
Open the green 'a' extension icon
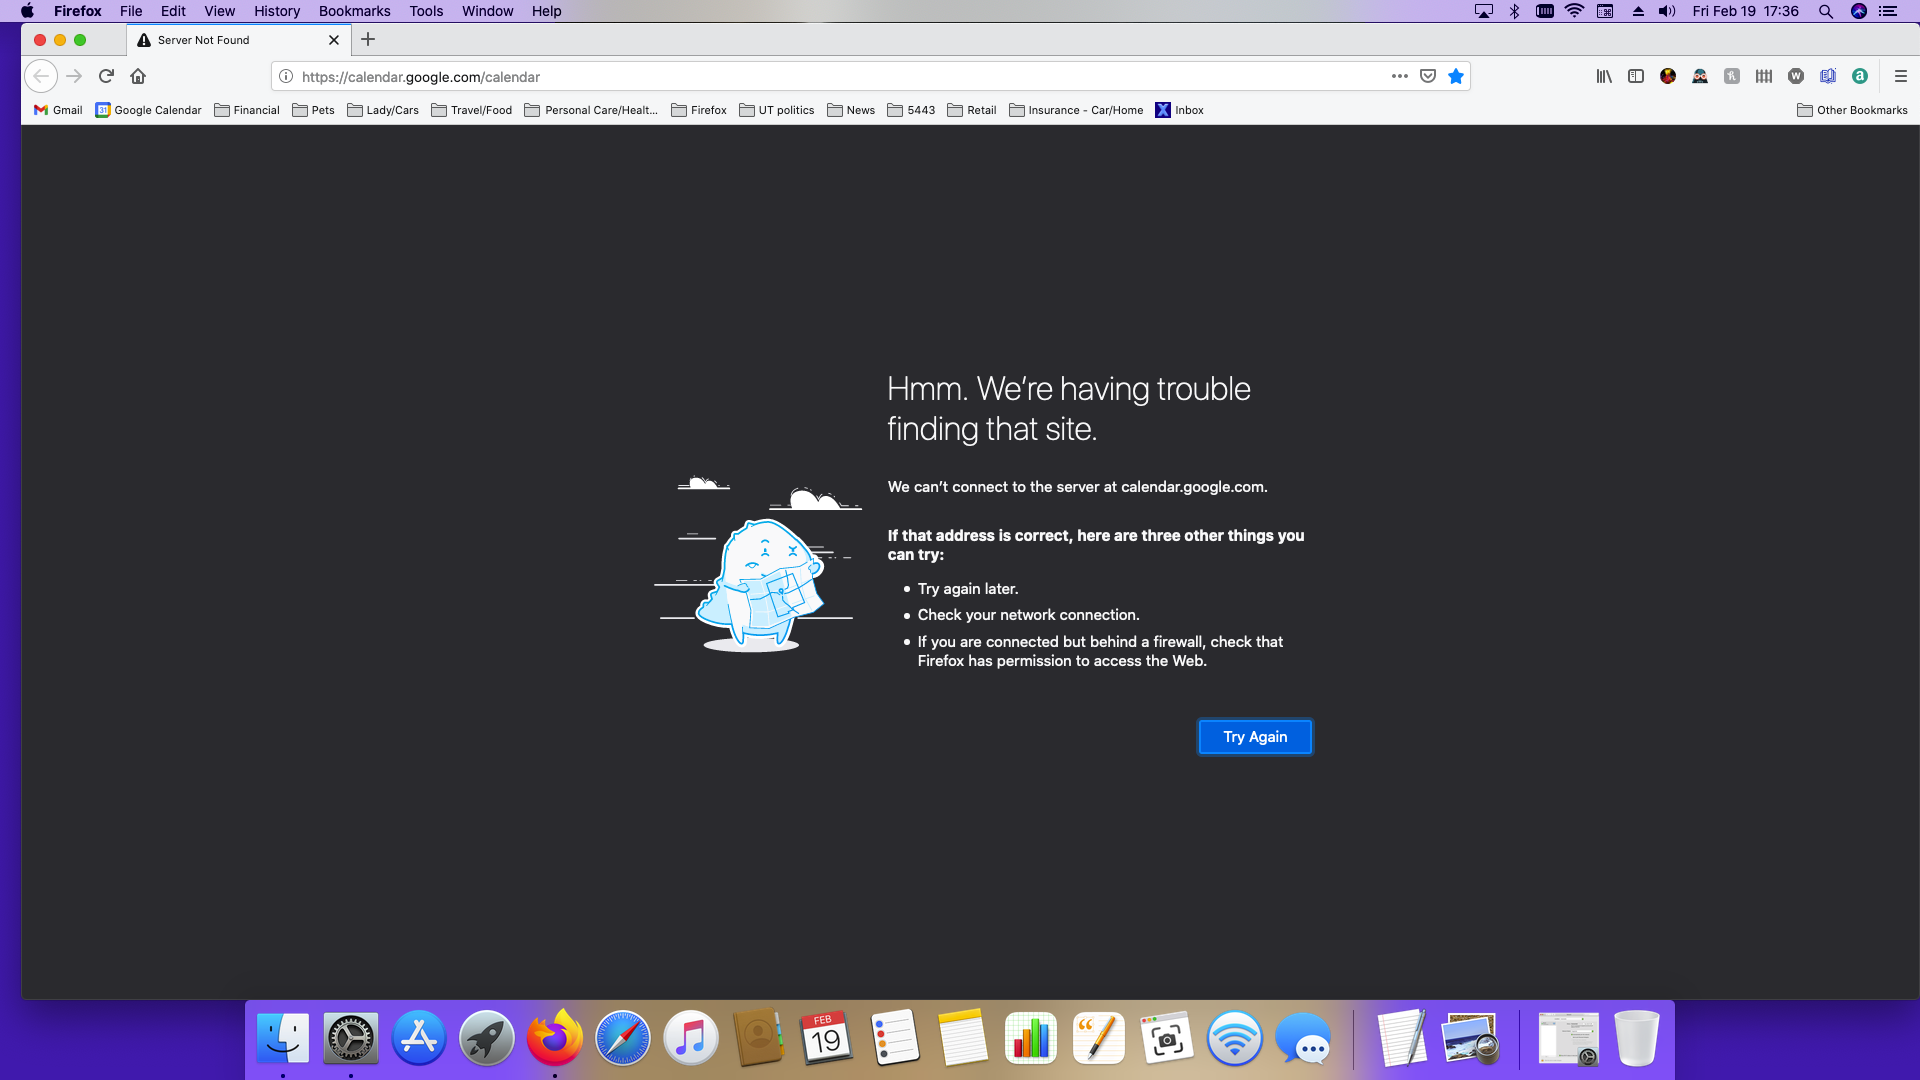1860,76
